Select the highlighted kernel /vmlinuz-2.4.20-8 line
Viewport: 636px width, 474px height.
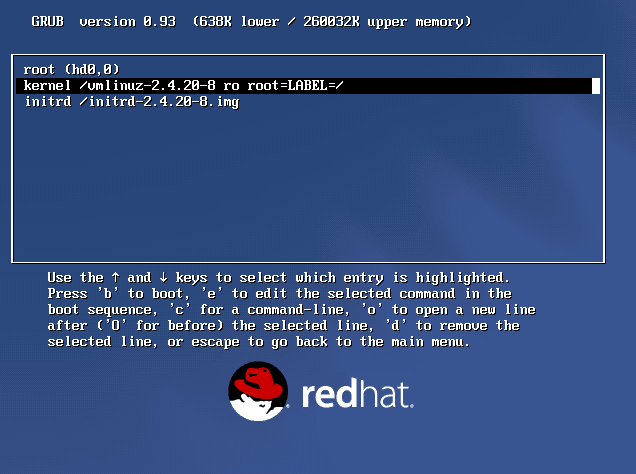[308, 86]
